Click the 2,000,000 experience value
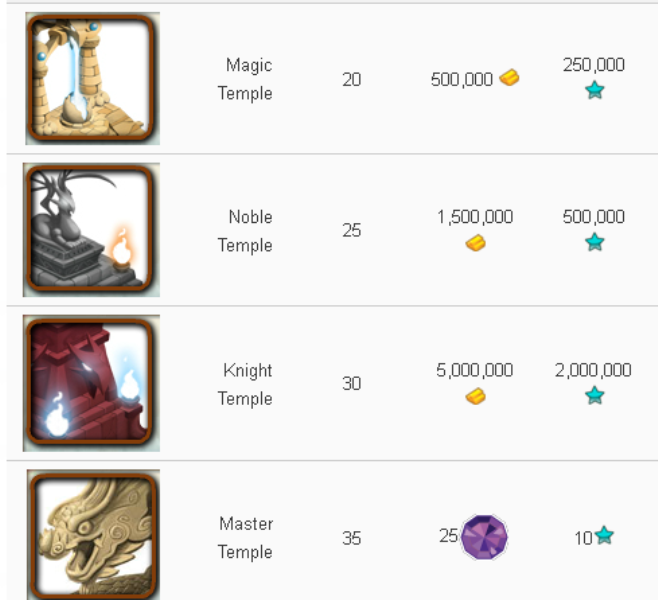 (593, 371)
